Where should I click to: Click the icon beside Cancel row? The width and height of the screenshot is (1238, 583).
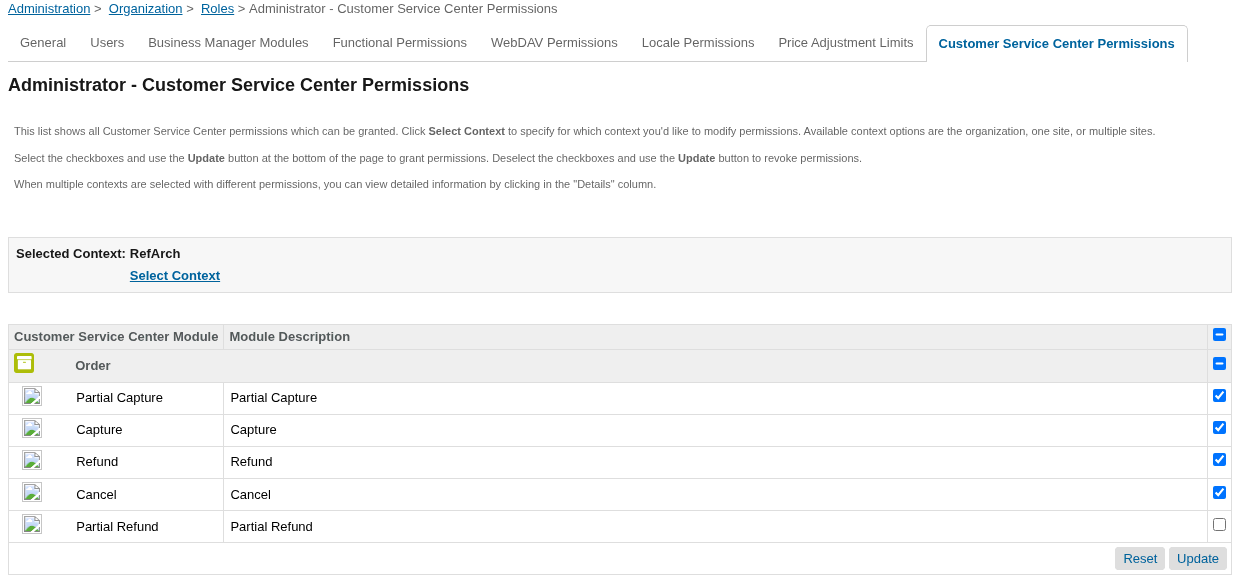coord(32,493)
